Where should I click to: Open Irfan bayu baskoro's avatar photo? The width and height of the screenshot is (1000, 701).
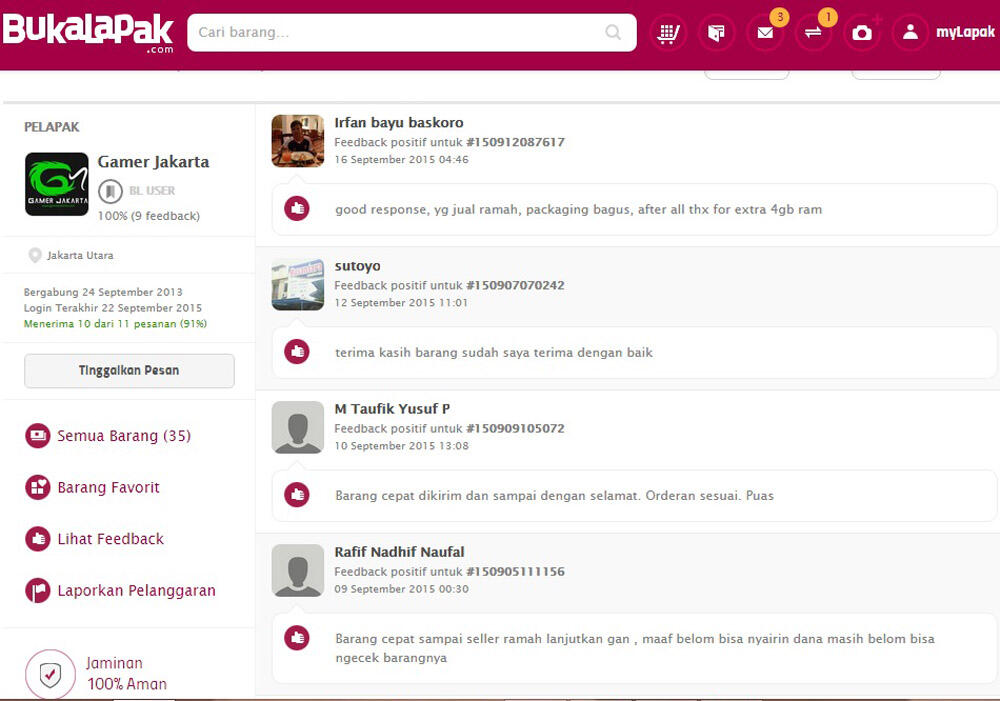point(298,141)
